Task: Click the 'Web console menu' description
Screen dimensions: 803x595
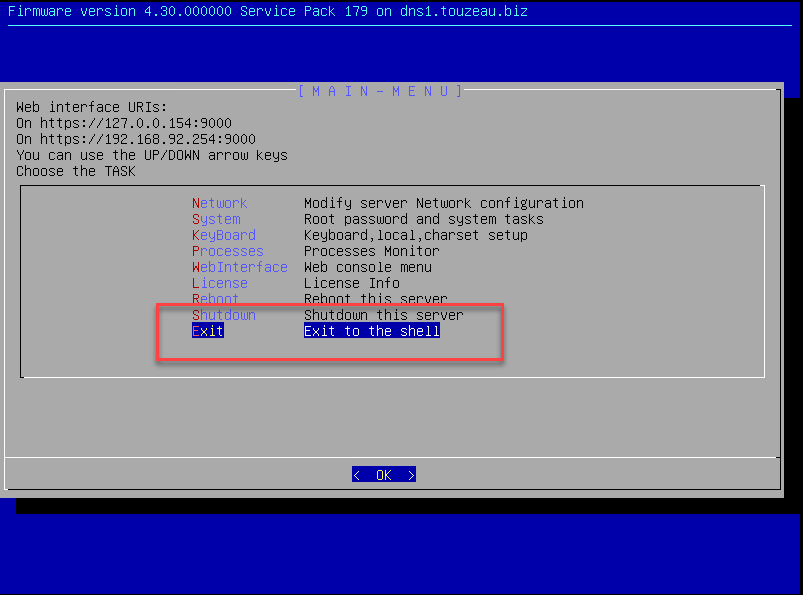Action: [x=367, y=267]
